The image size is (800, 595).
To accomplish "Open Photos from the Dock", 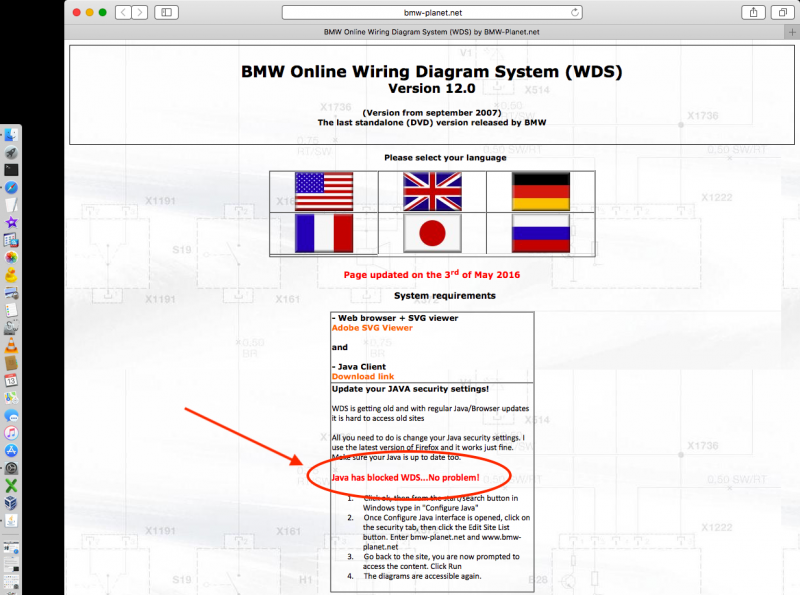I will 11,257.
